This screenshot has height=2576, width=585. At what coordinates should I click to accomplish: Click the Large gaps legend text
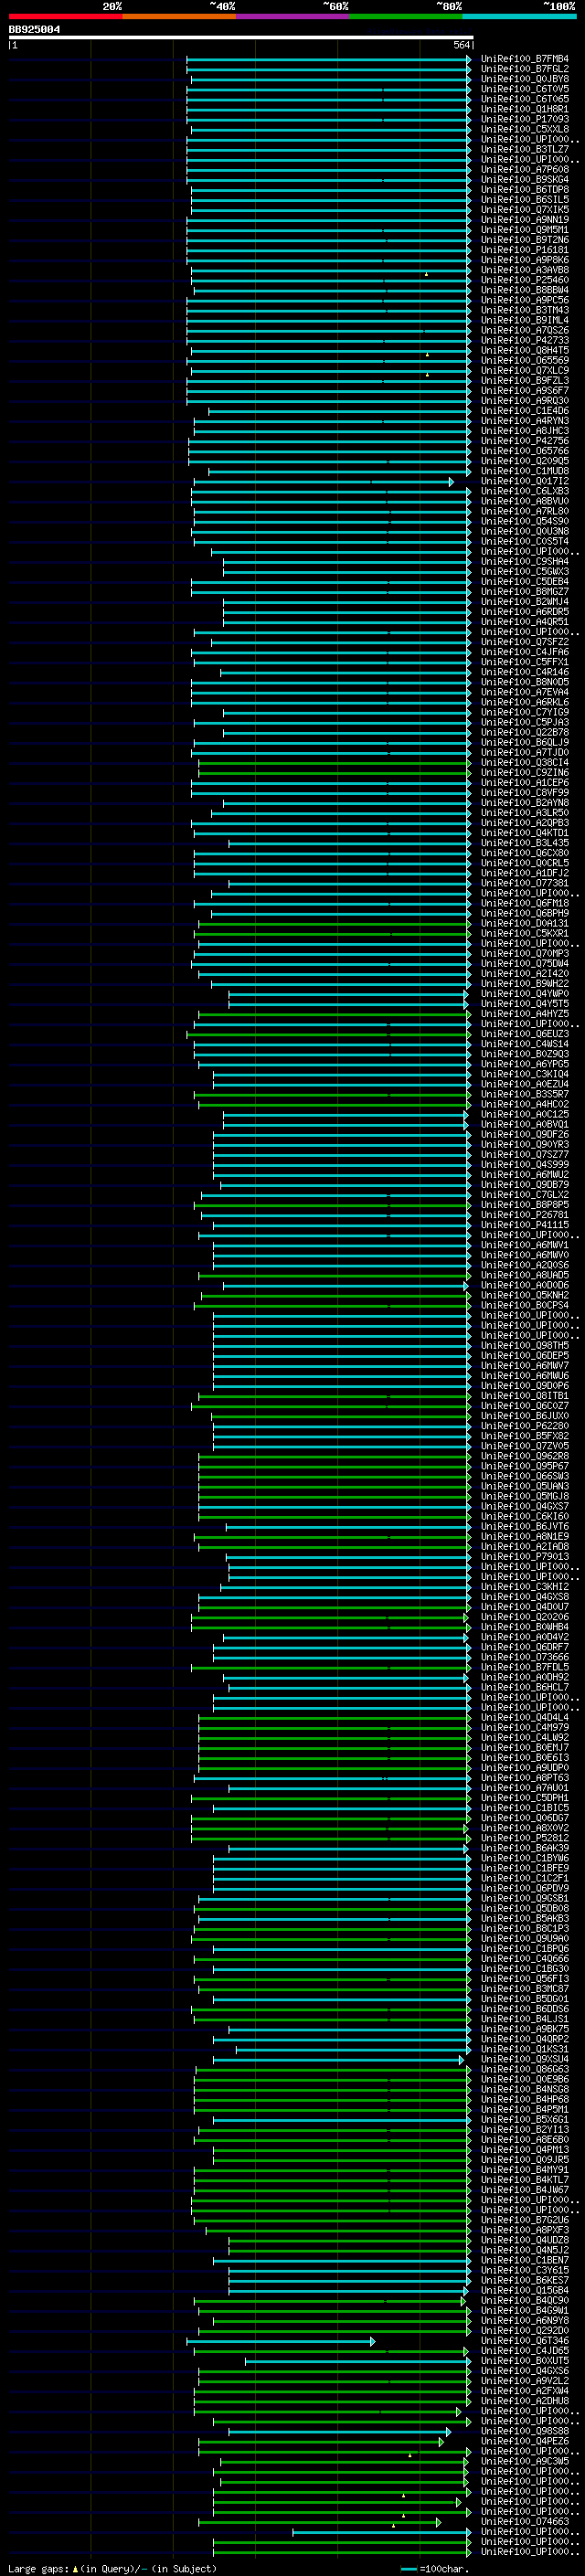pos(112,2569)
